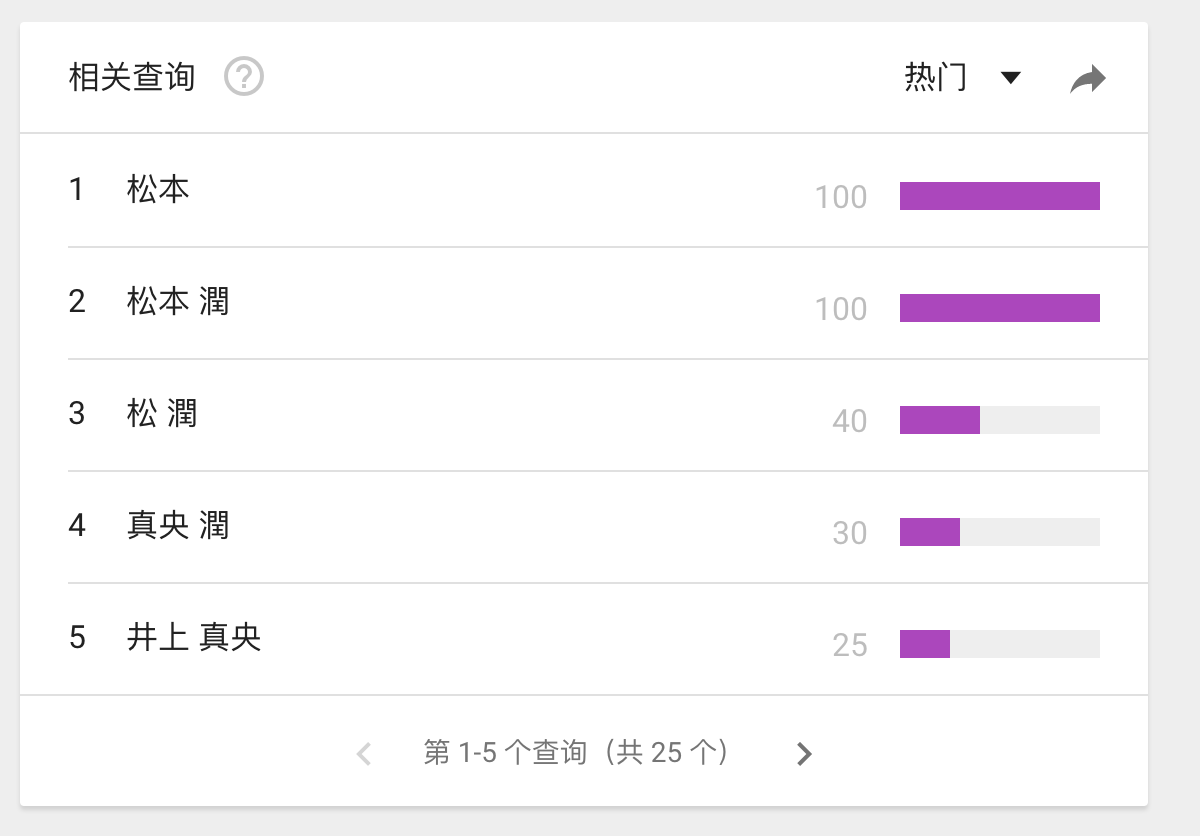1200x836 pixels.
Task: Select the 真央 潤 query row
Action: [x=178, y=525]
